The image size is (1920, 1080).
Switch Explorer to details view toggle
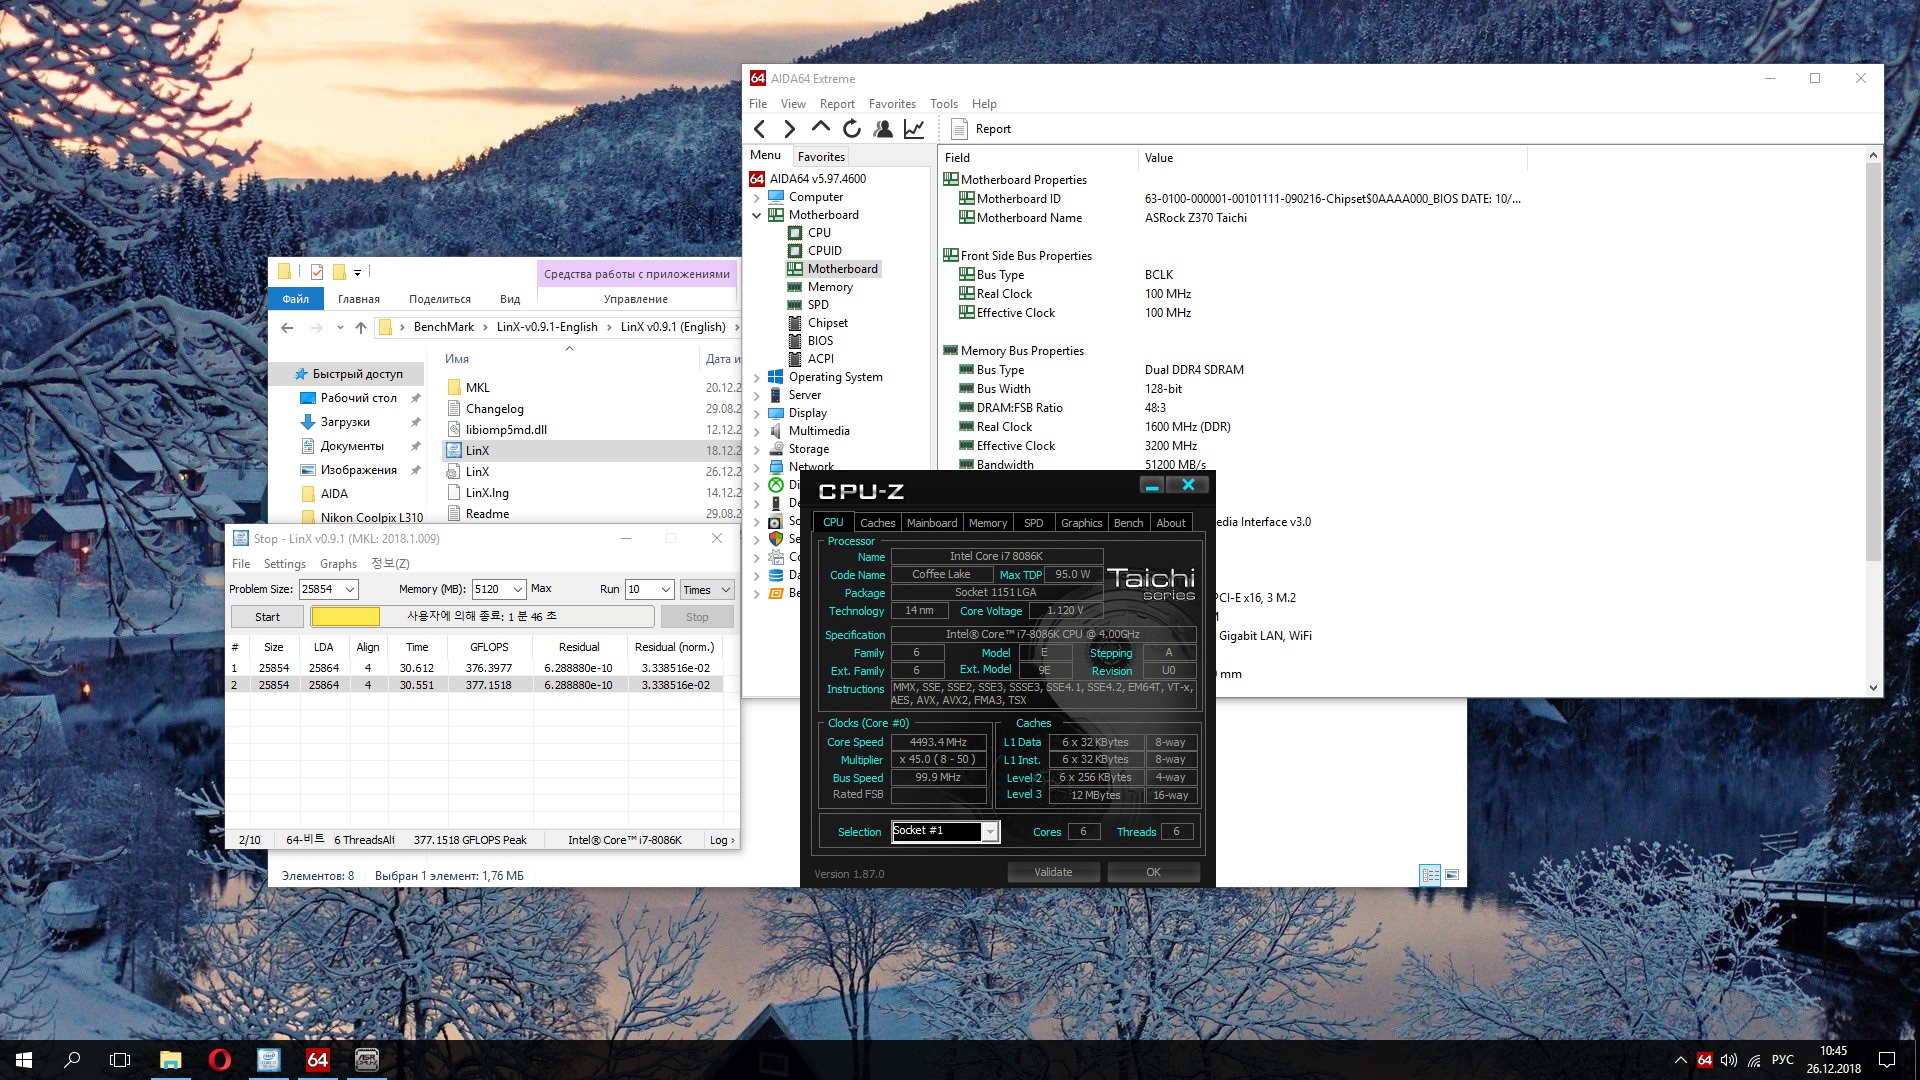(x=1430, y=875)
